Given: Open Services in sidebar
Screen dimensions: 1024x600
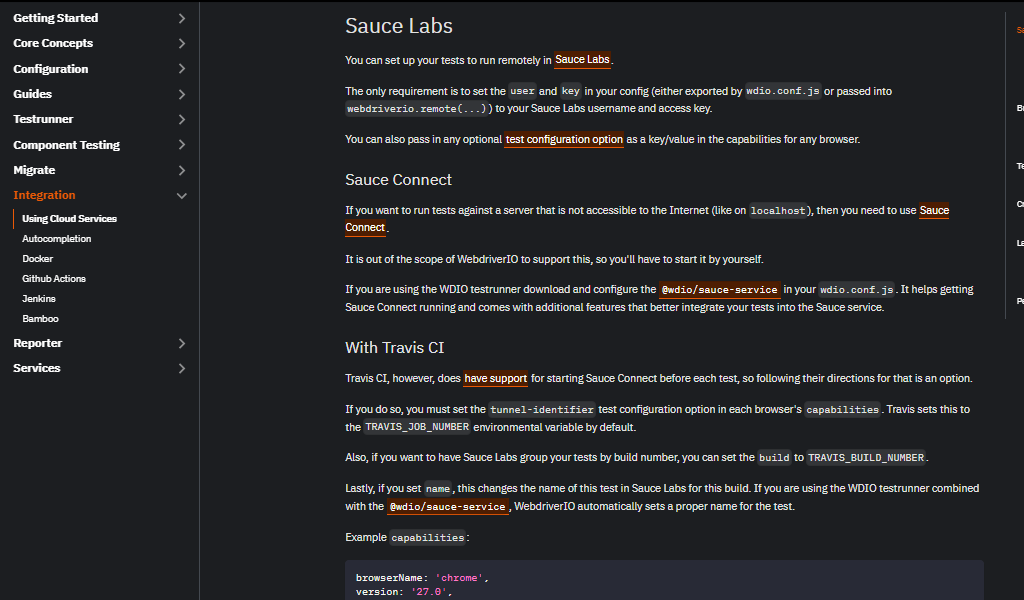Looking at the screenshot, I should click(37, 368).
